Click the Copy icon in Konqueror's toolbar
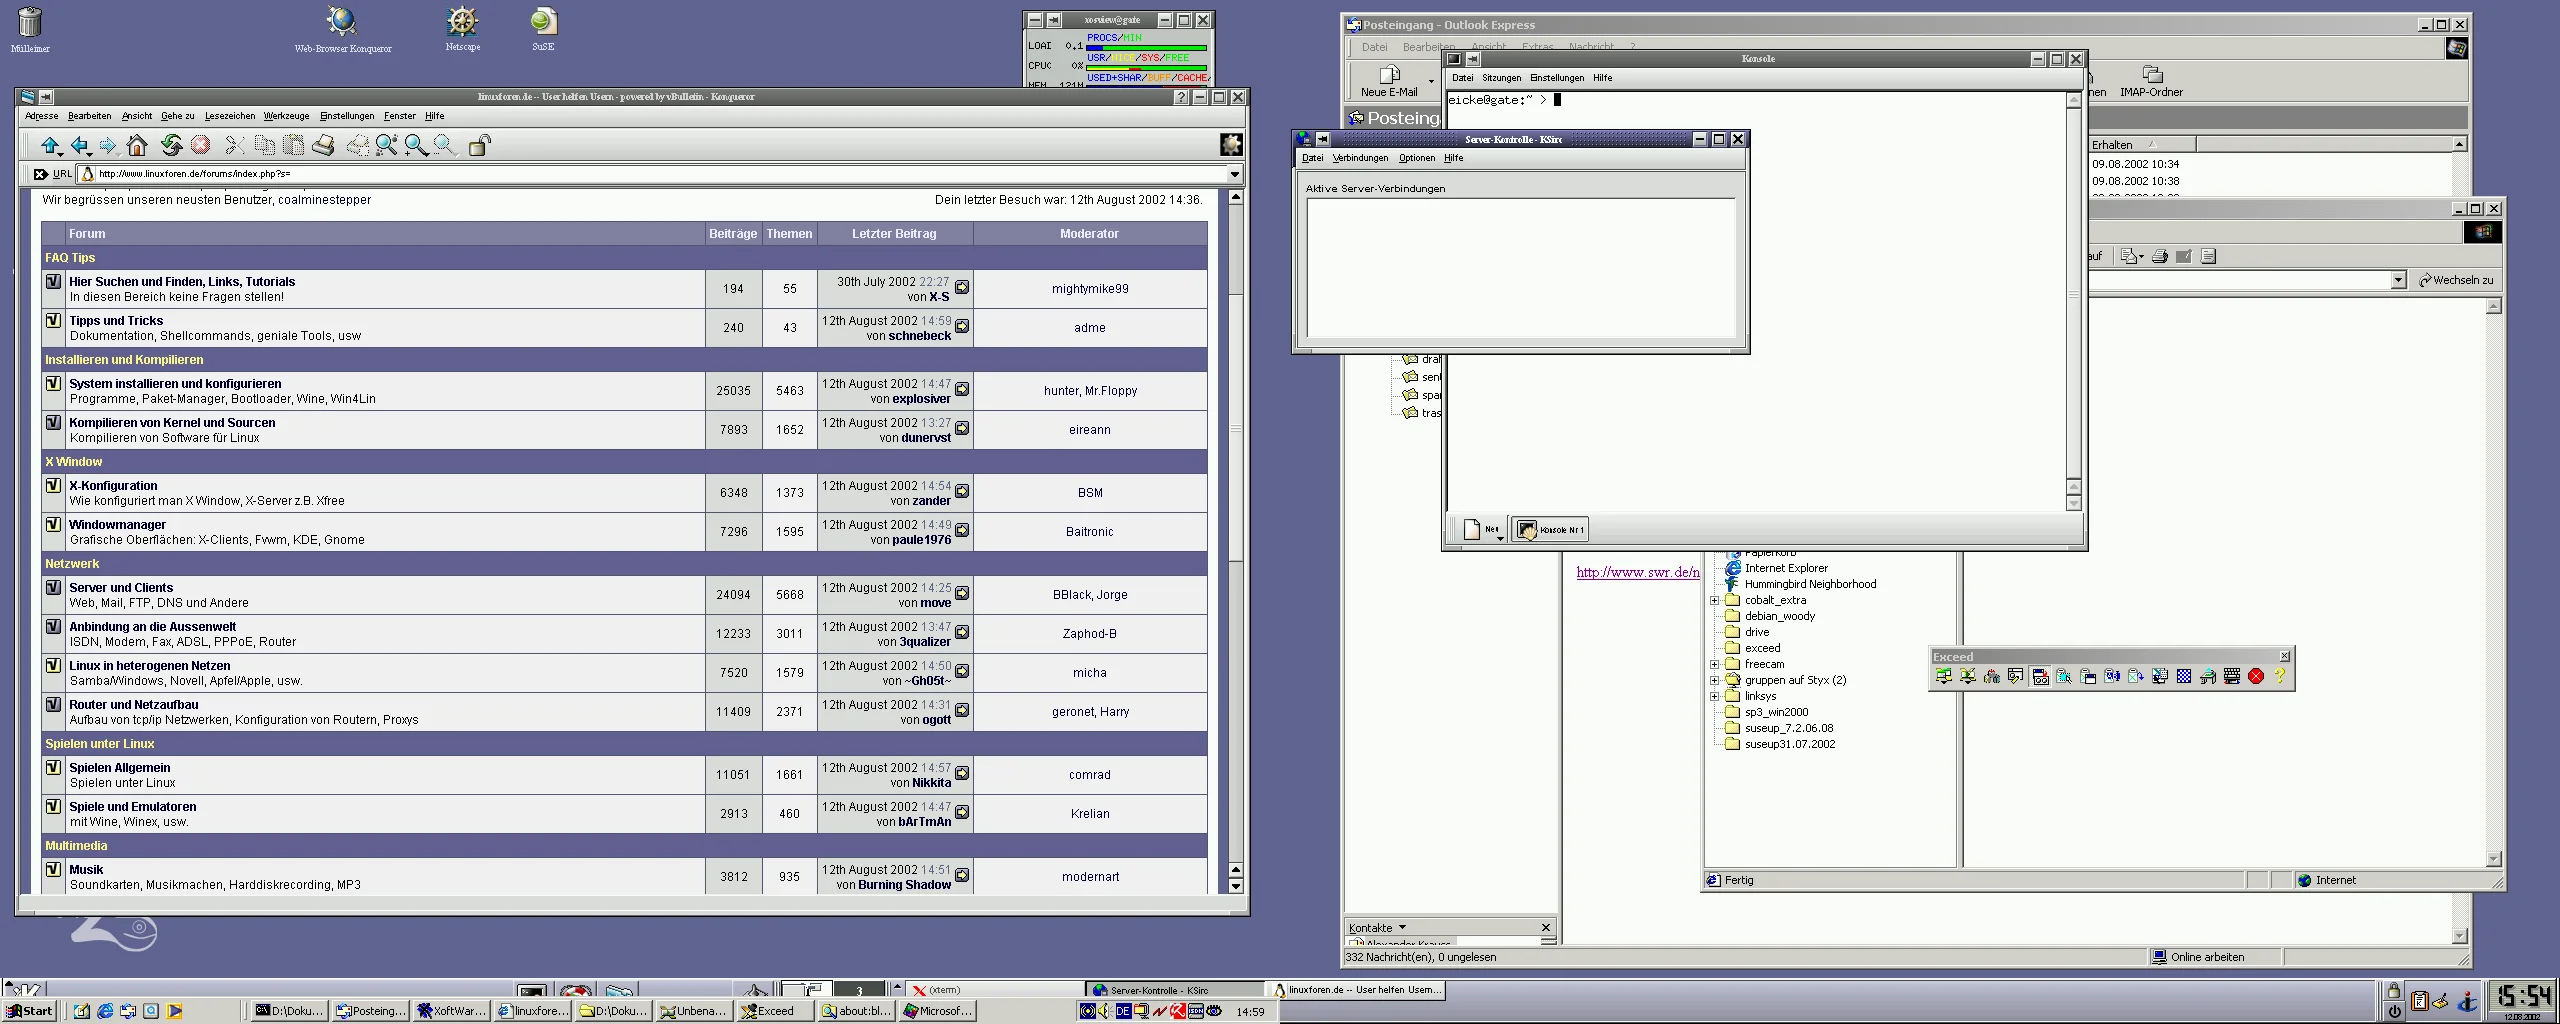 (265, 146)
